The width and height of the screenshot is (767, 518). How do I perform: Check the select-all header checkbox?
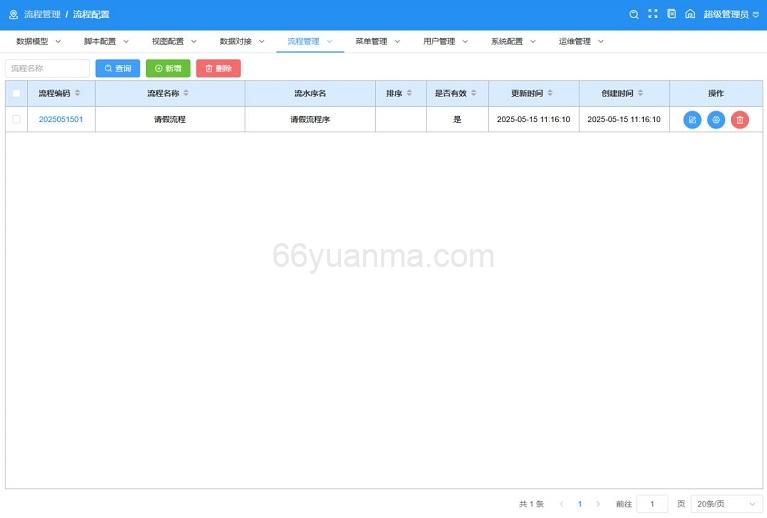click(16, 93)
